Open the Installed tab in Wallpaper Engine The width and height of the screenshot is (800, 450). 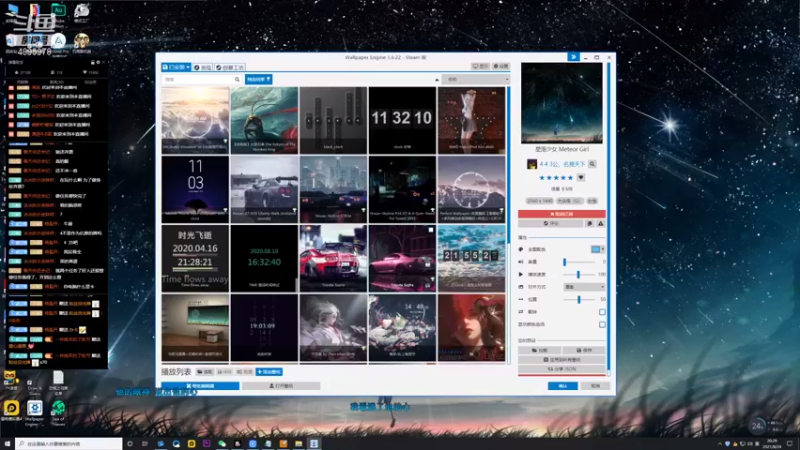(x=176, y=67)
